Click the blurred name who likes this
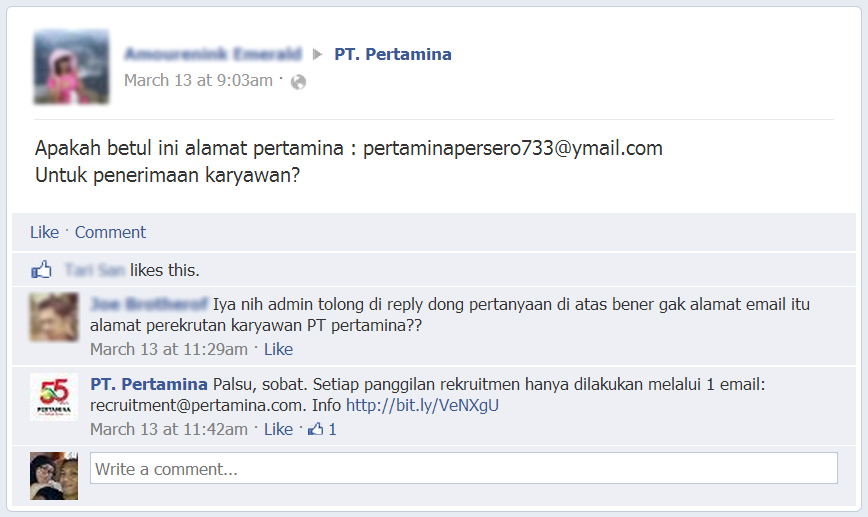 click(95, 270)
